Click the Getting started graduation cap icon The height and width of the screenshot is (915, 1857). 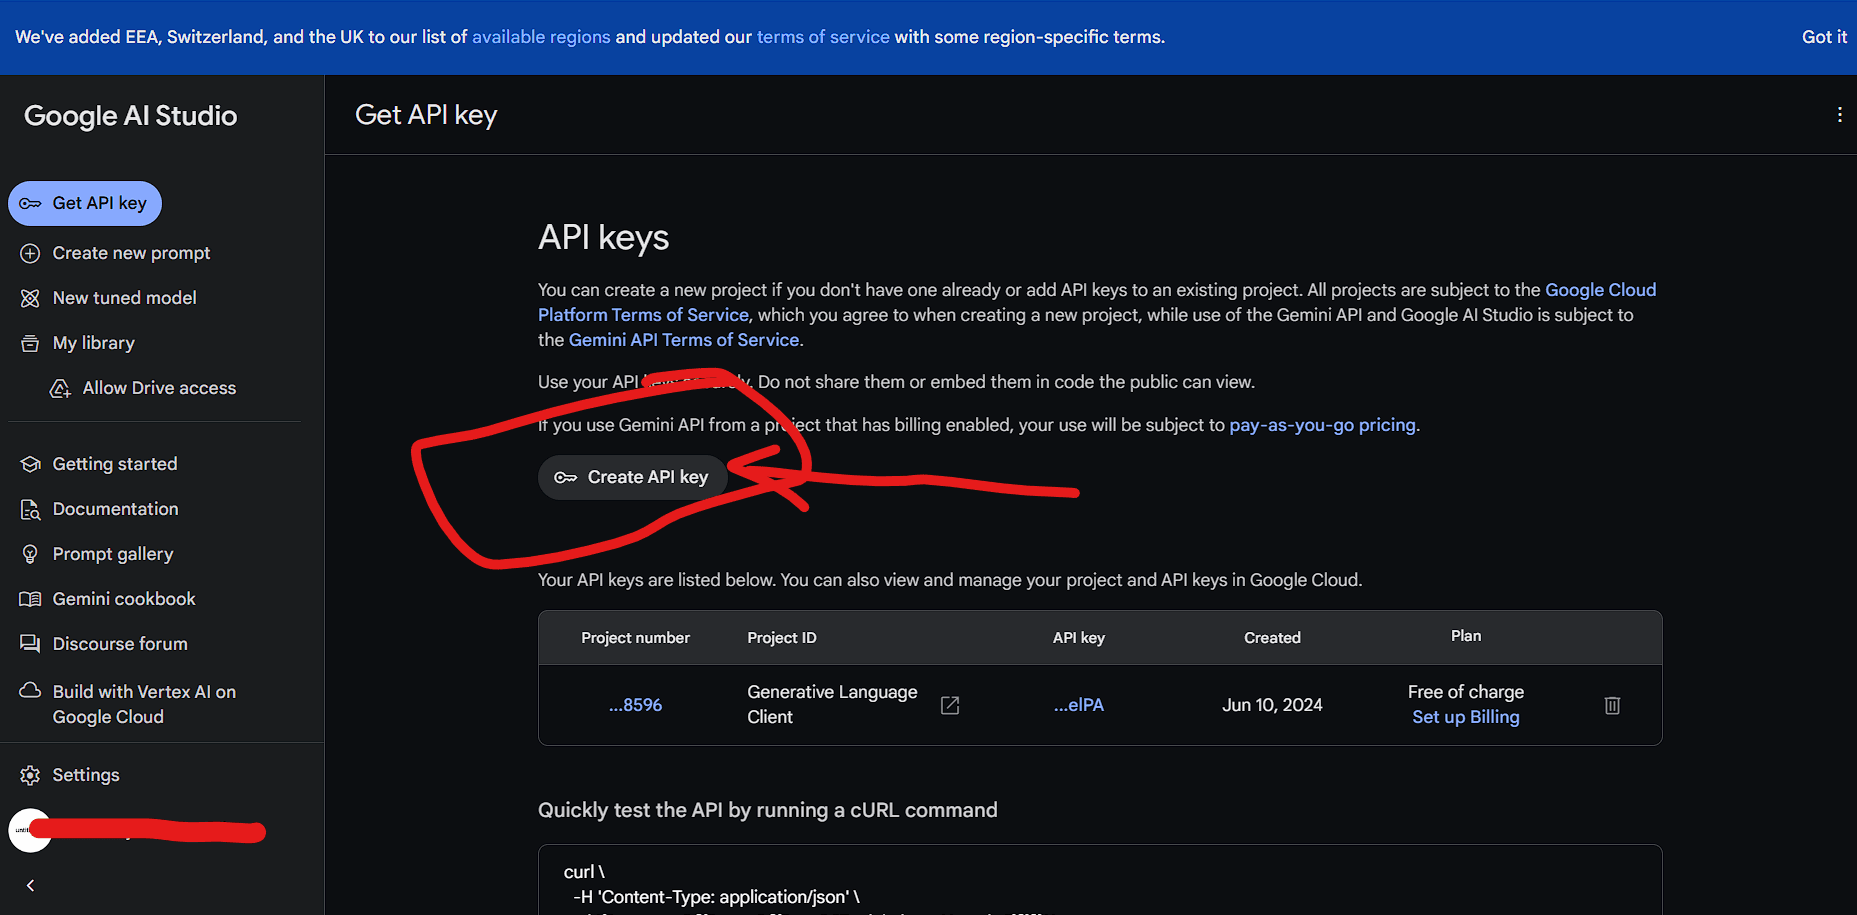(30, 464)
